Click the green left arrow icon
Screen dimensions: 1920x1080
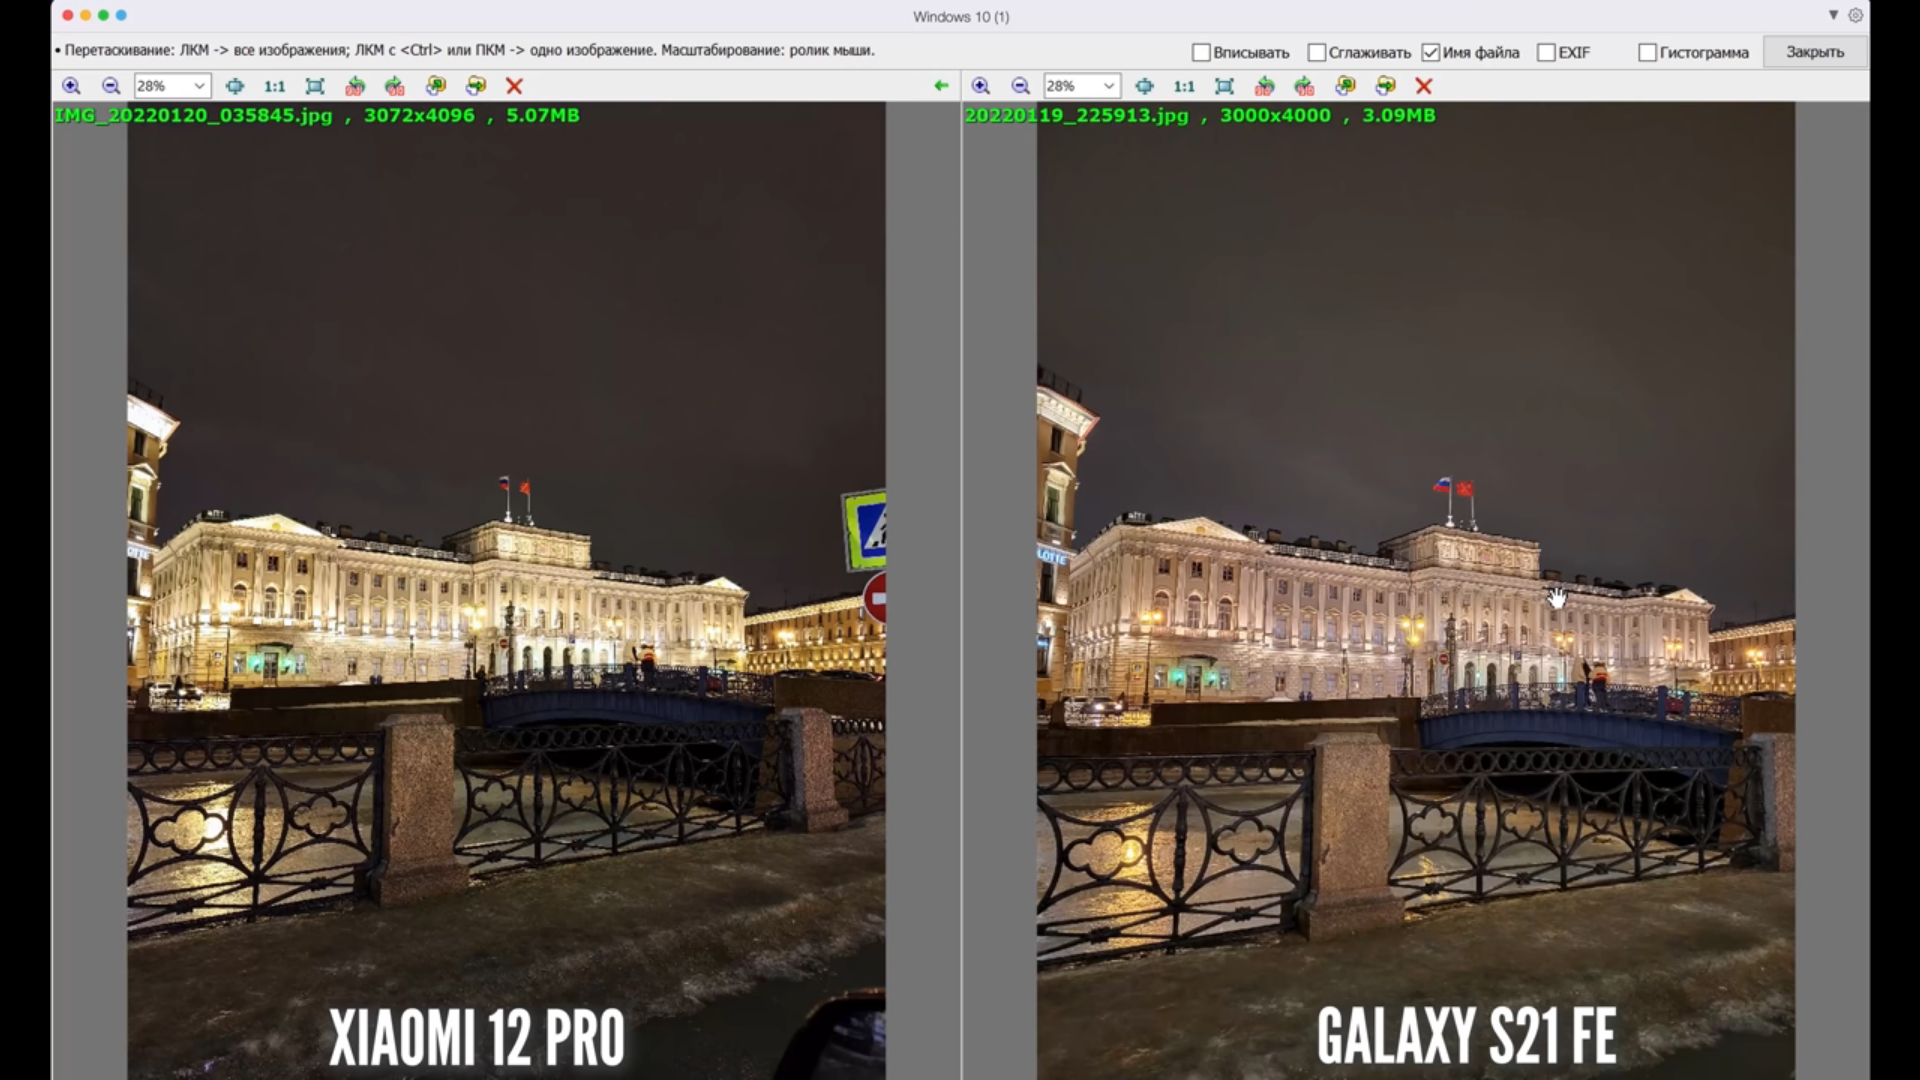tap(941, 86)
